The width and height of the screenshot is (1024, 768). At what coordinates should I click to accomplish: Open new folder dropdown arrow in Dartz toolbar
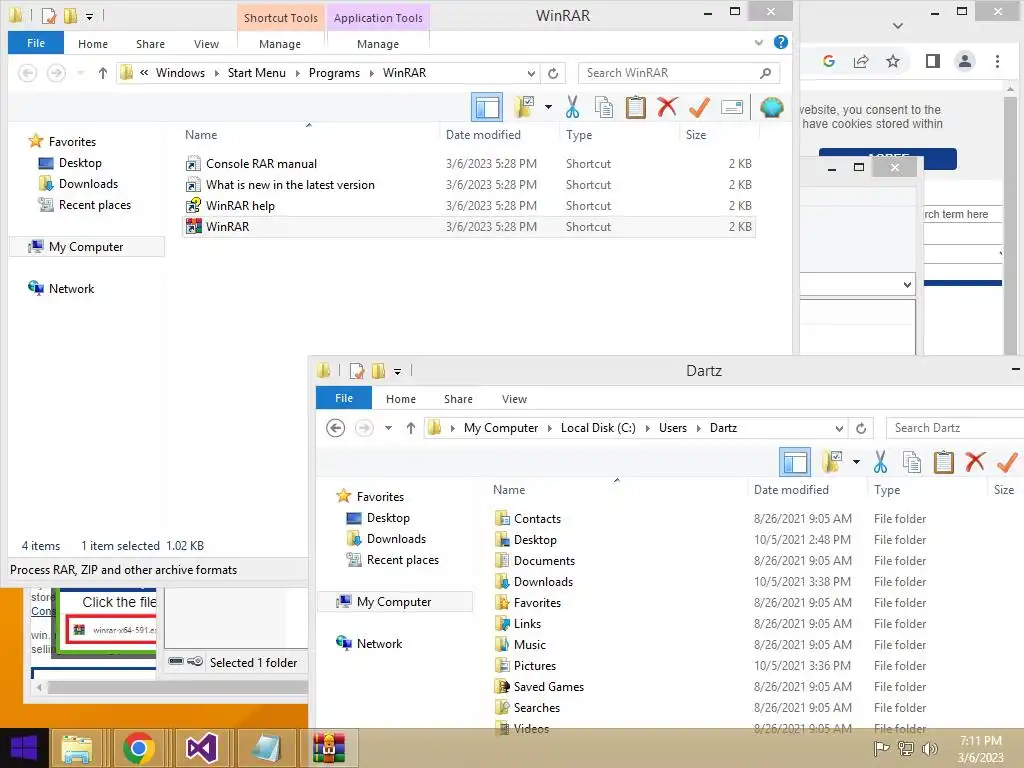click(856, 462)
